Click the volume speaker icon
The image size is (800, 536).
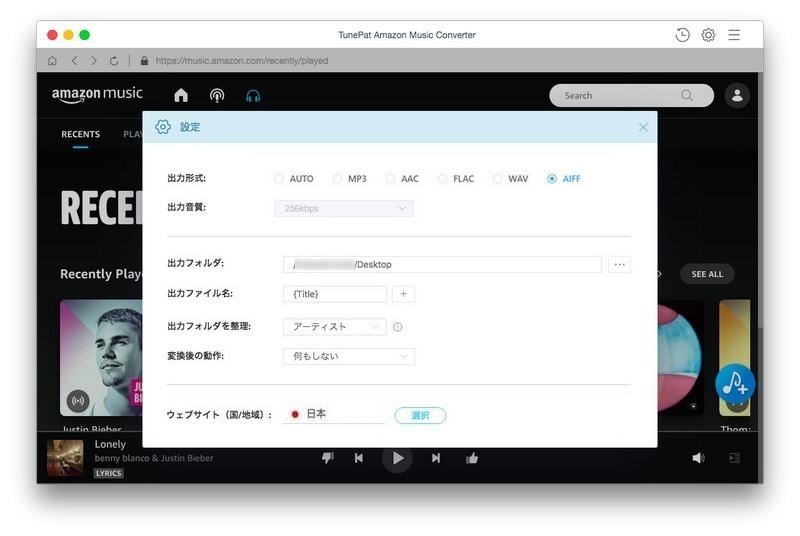(698, 458)
